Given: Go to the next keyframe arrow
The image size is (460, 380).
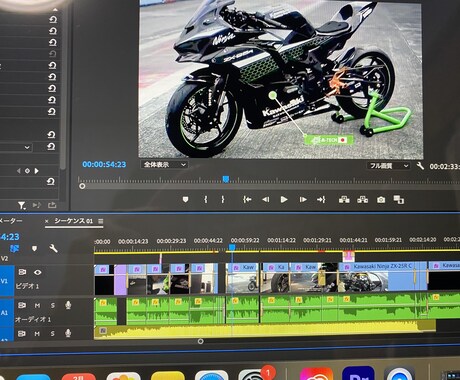Looking at the screenshot, I should click(36, 171).
